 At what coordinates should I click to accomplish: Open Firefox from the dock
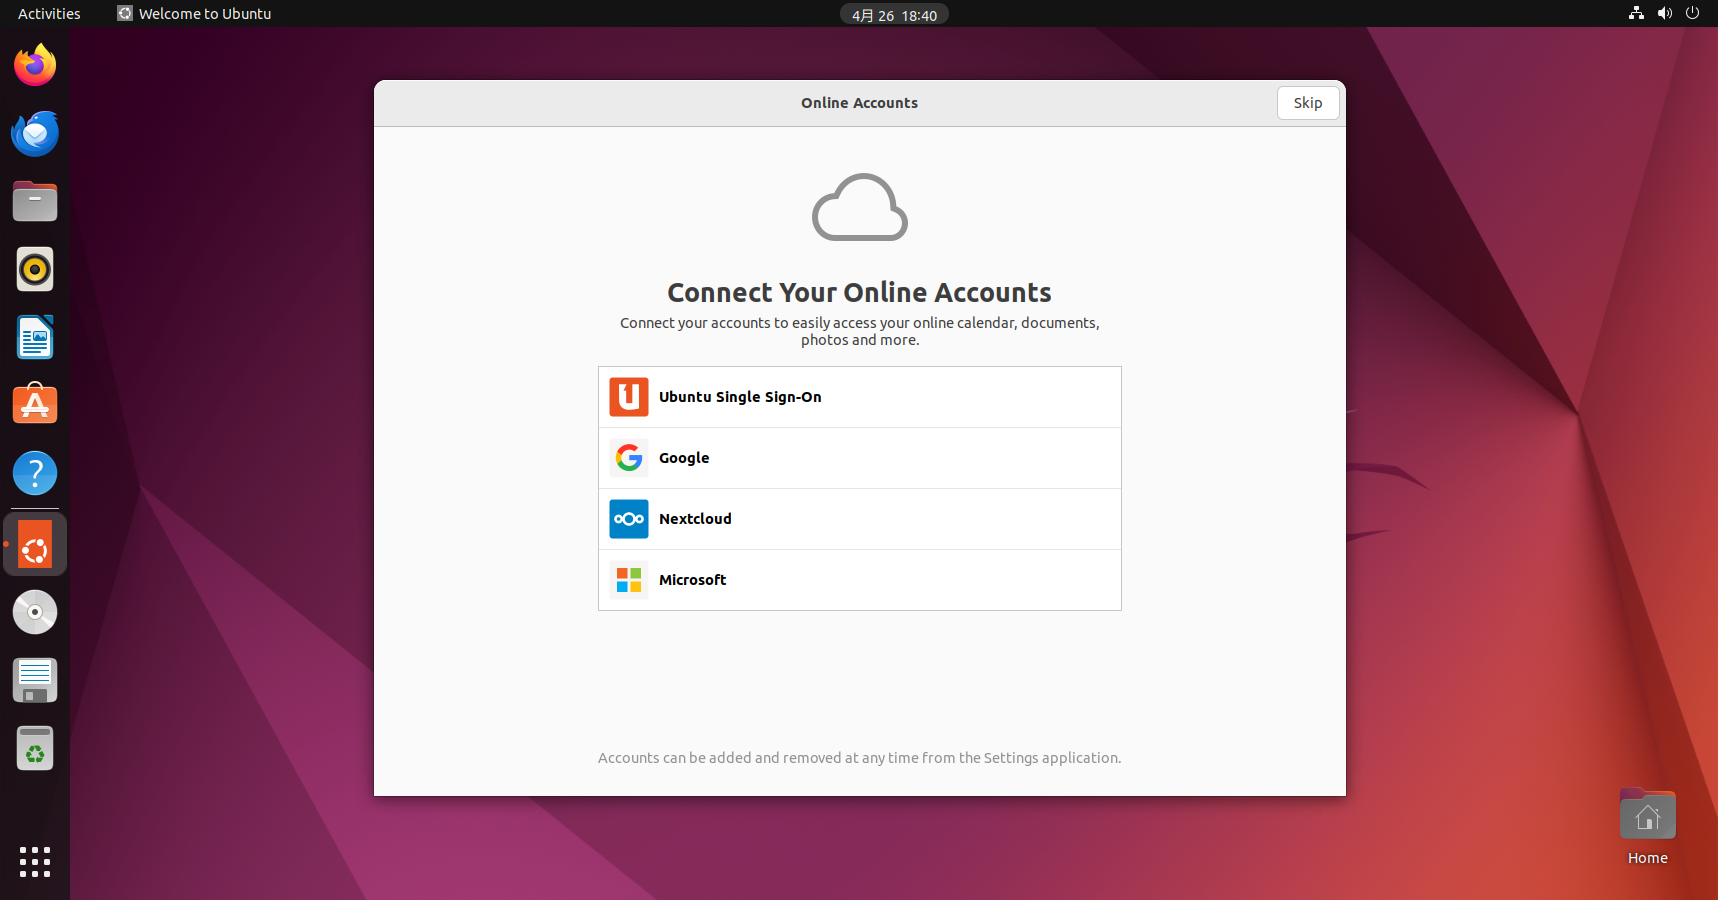pyautogui.click(x=35, y=65)
